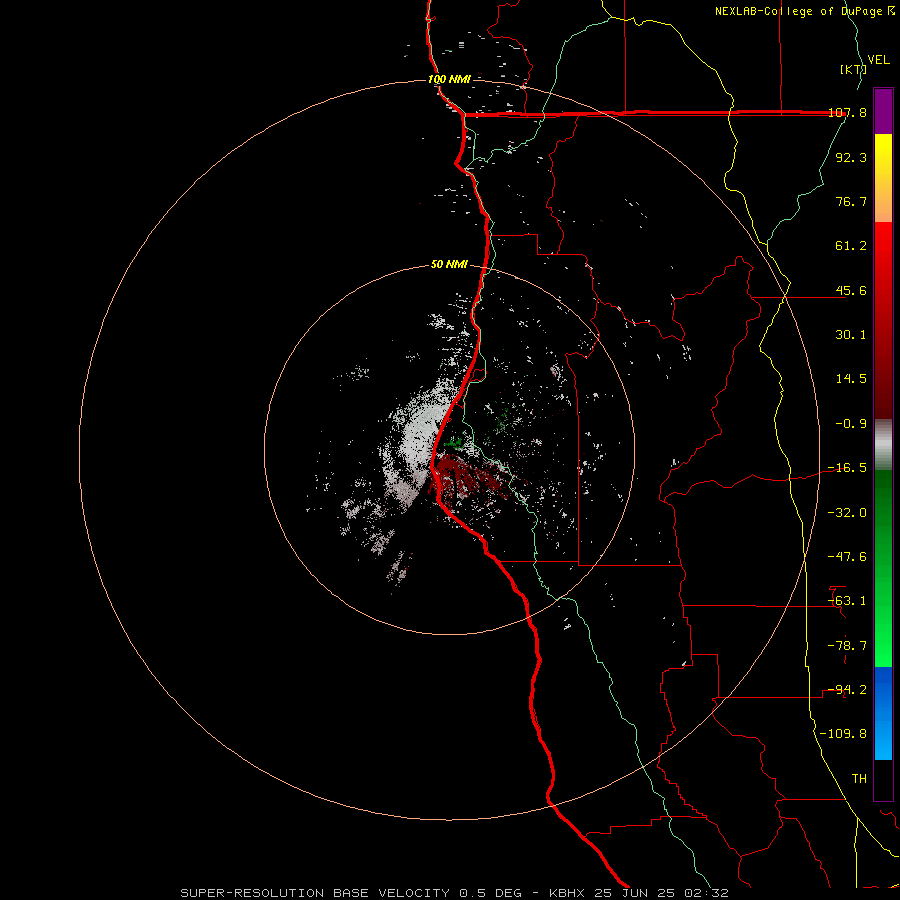Select the 107.8 scale value
This screenshot has height=900, width=900.
tap(847, 113)
